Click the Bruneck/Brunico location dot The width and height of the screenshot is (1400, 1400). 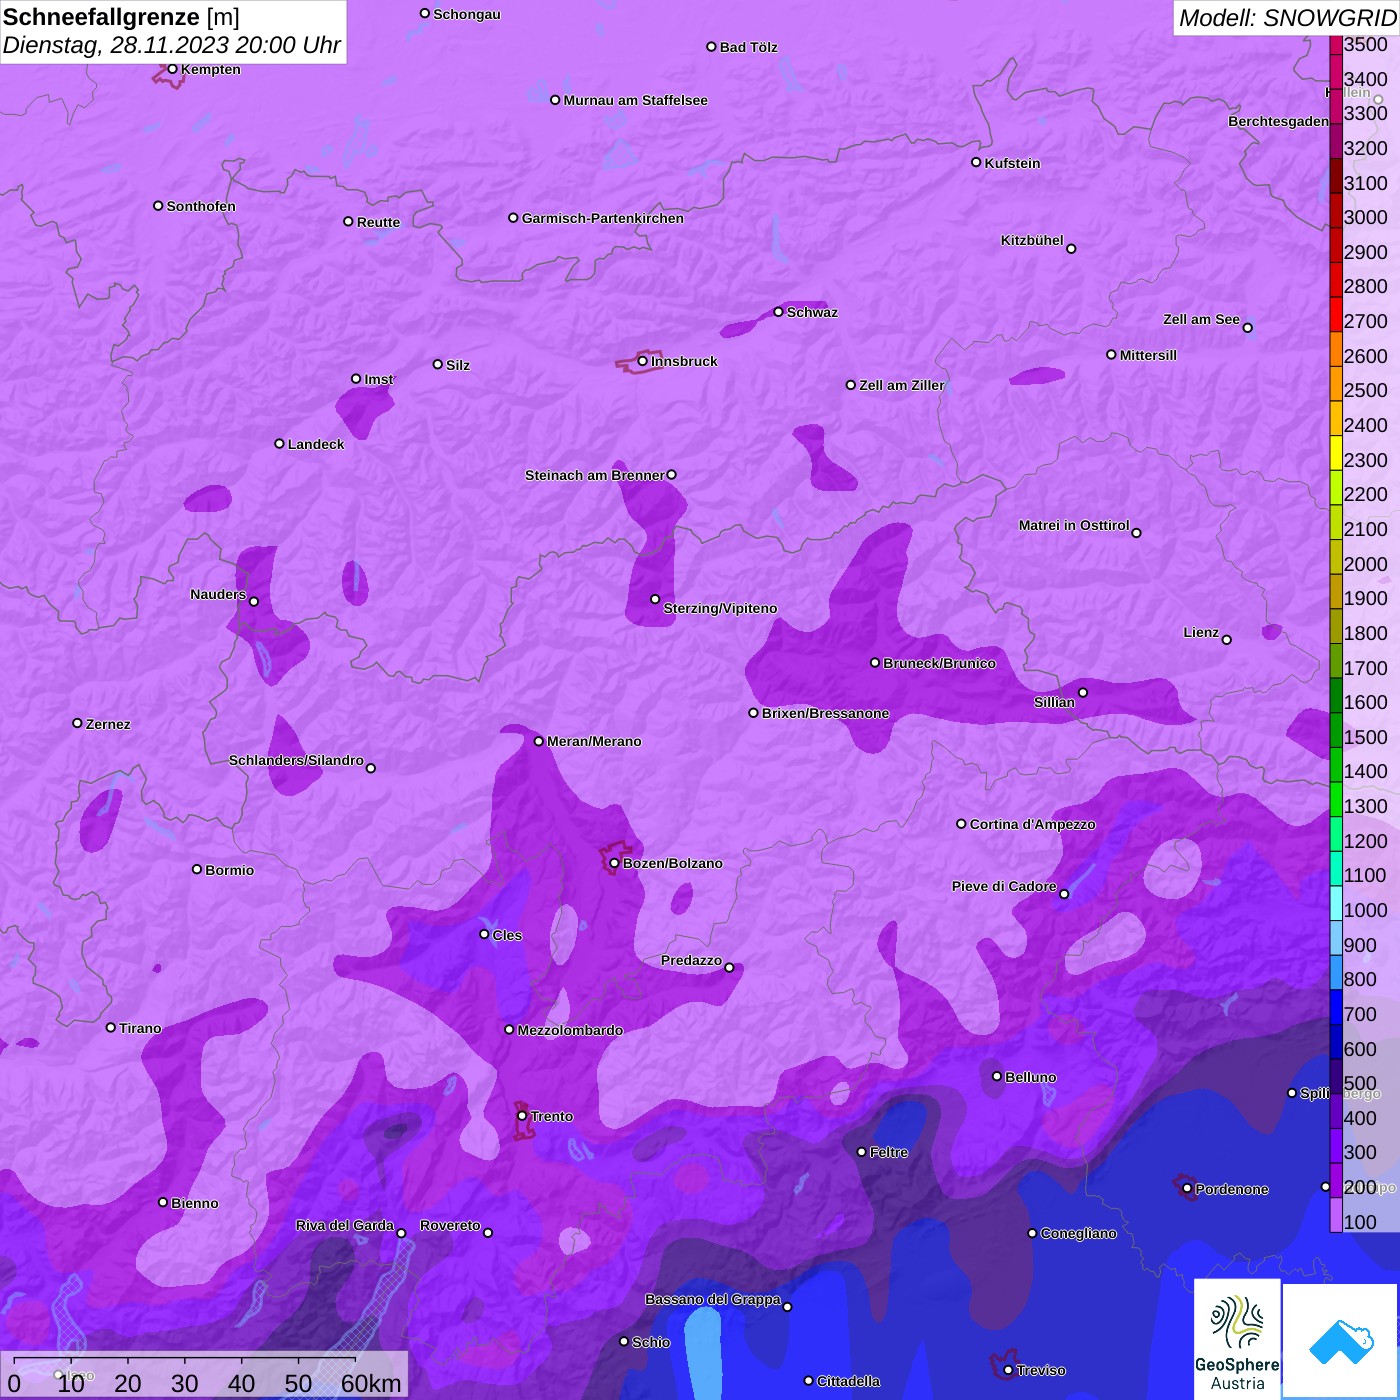(x=875, y=663)
